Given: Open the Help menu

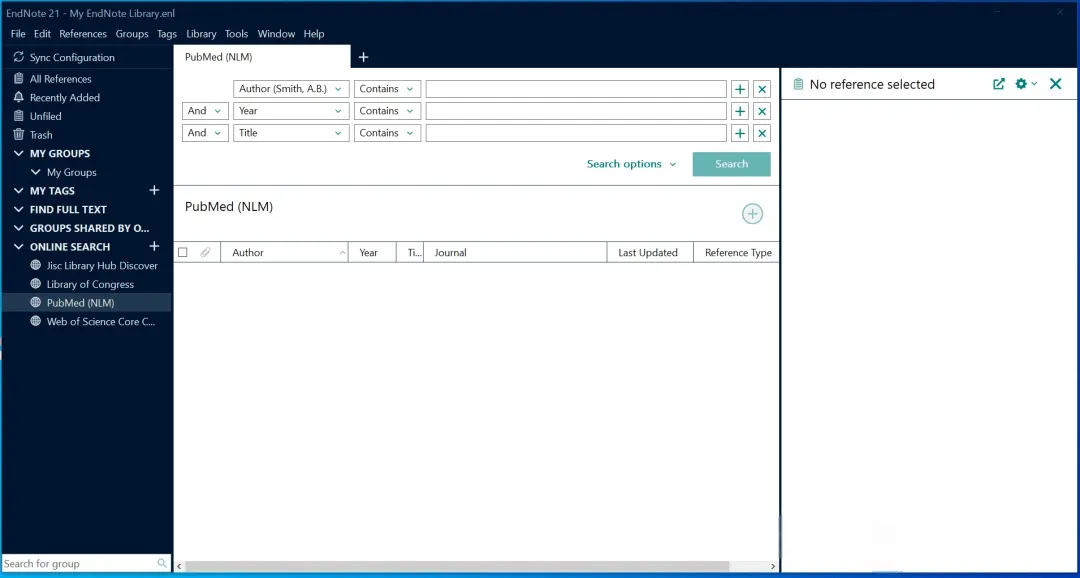Looking at the screenshot, I should coord(313,34).
